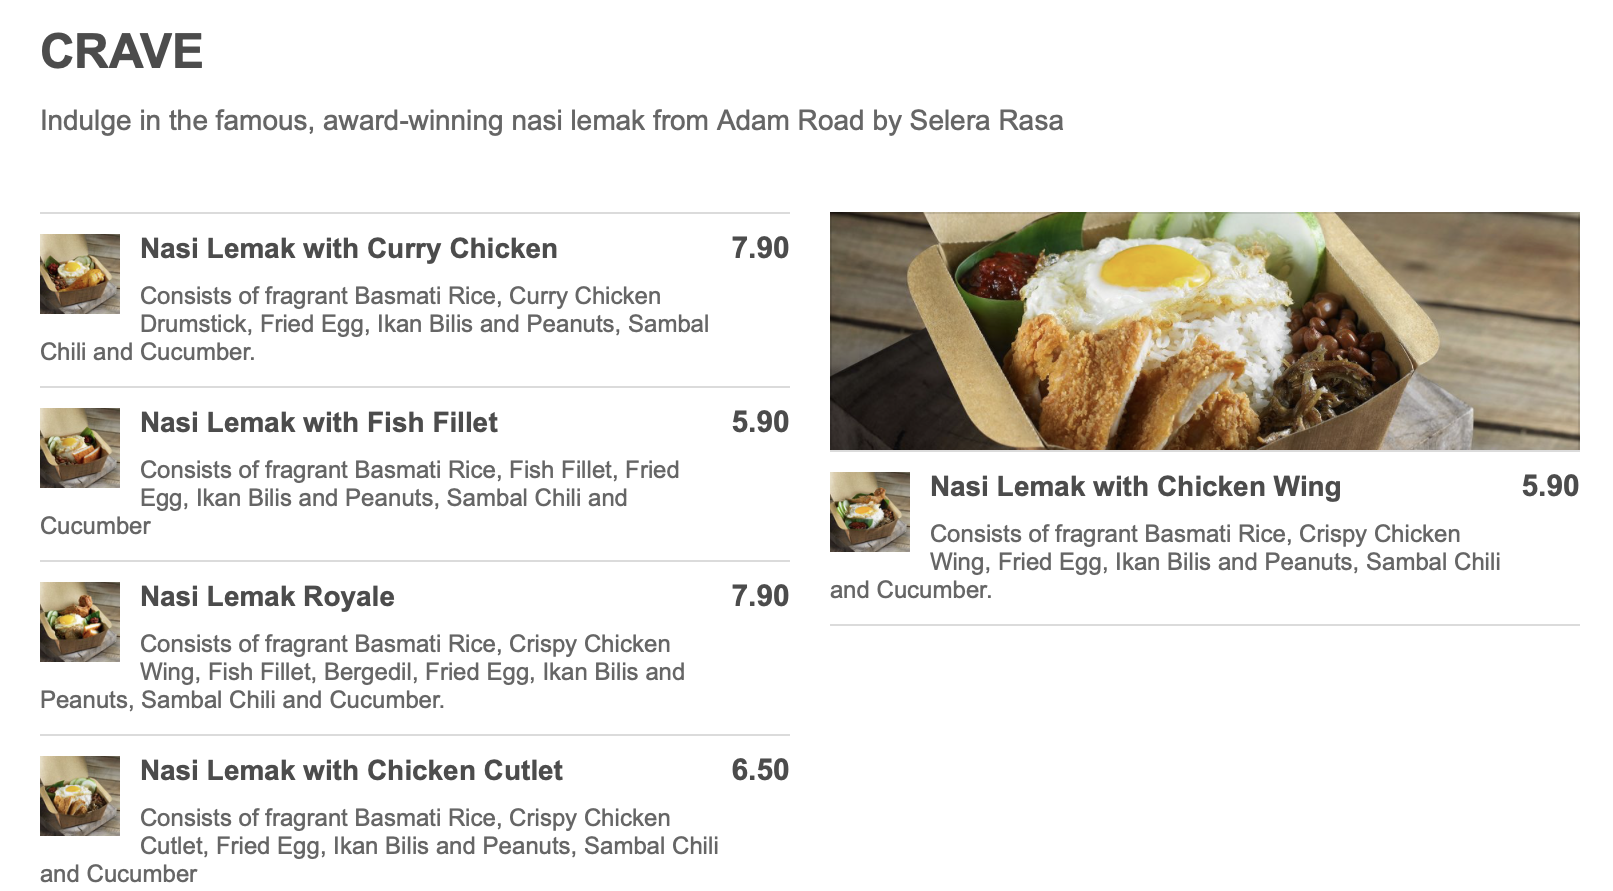
Task: Open the Nasi Lemak with Fish Fillet thumbnail
Action: (80, 448)
